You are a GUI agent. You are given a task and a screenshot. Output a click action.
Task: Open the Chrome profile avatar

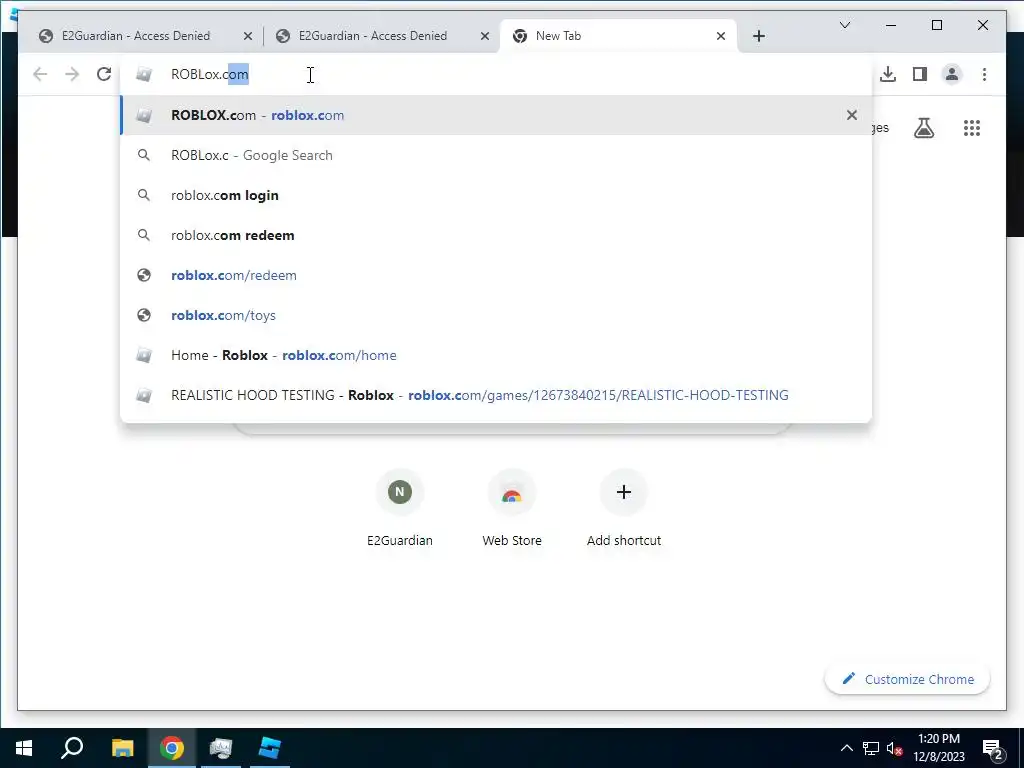(x=952, y=74)
